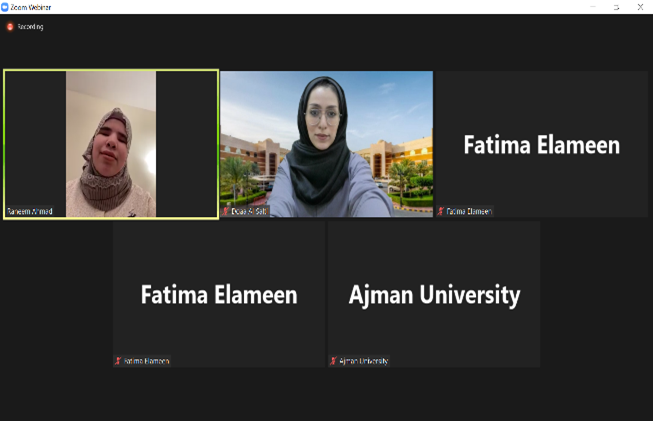Click muted mic icon on Ajman University tile
653x421 pixels.
[333, 361]
